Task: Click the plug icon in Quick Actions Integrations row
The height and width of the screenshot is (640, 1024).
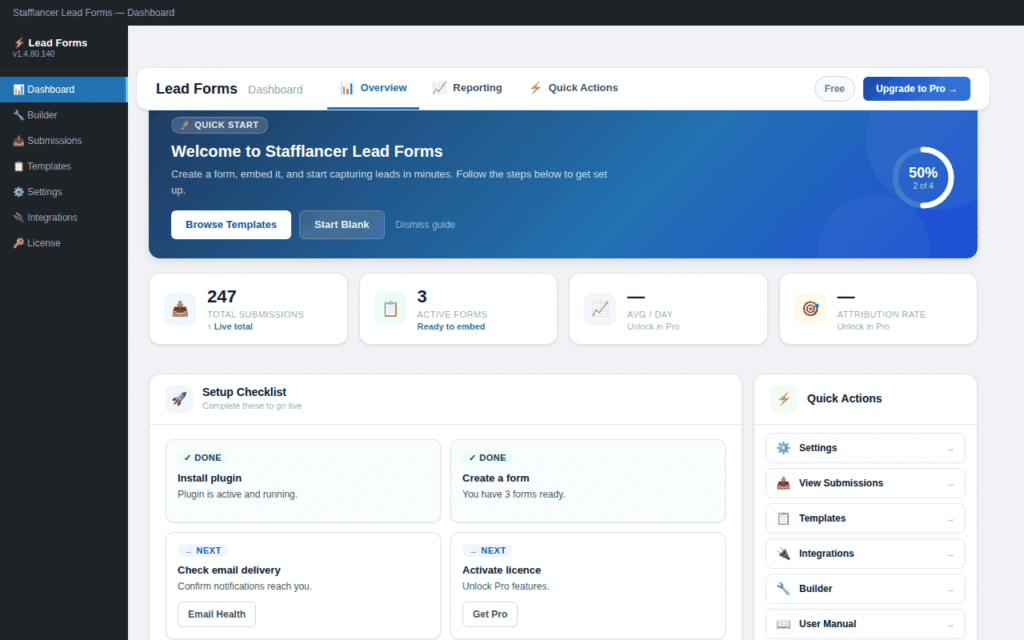Action: click(783, 554)
